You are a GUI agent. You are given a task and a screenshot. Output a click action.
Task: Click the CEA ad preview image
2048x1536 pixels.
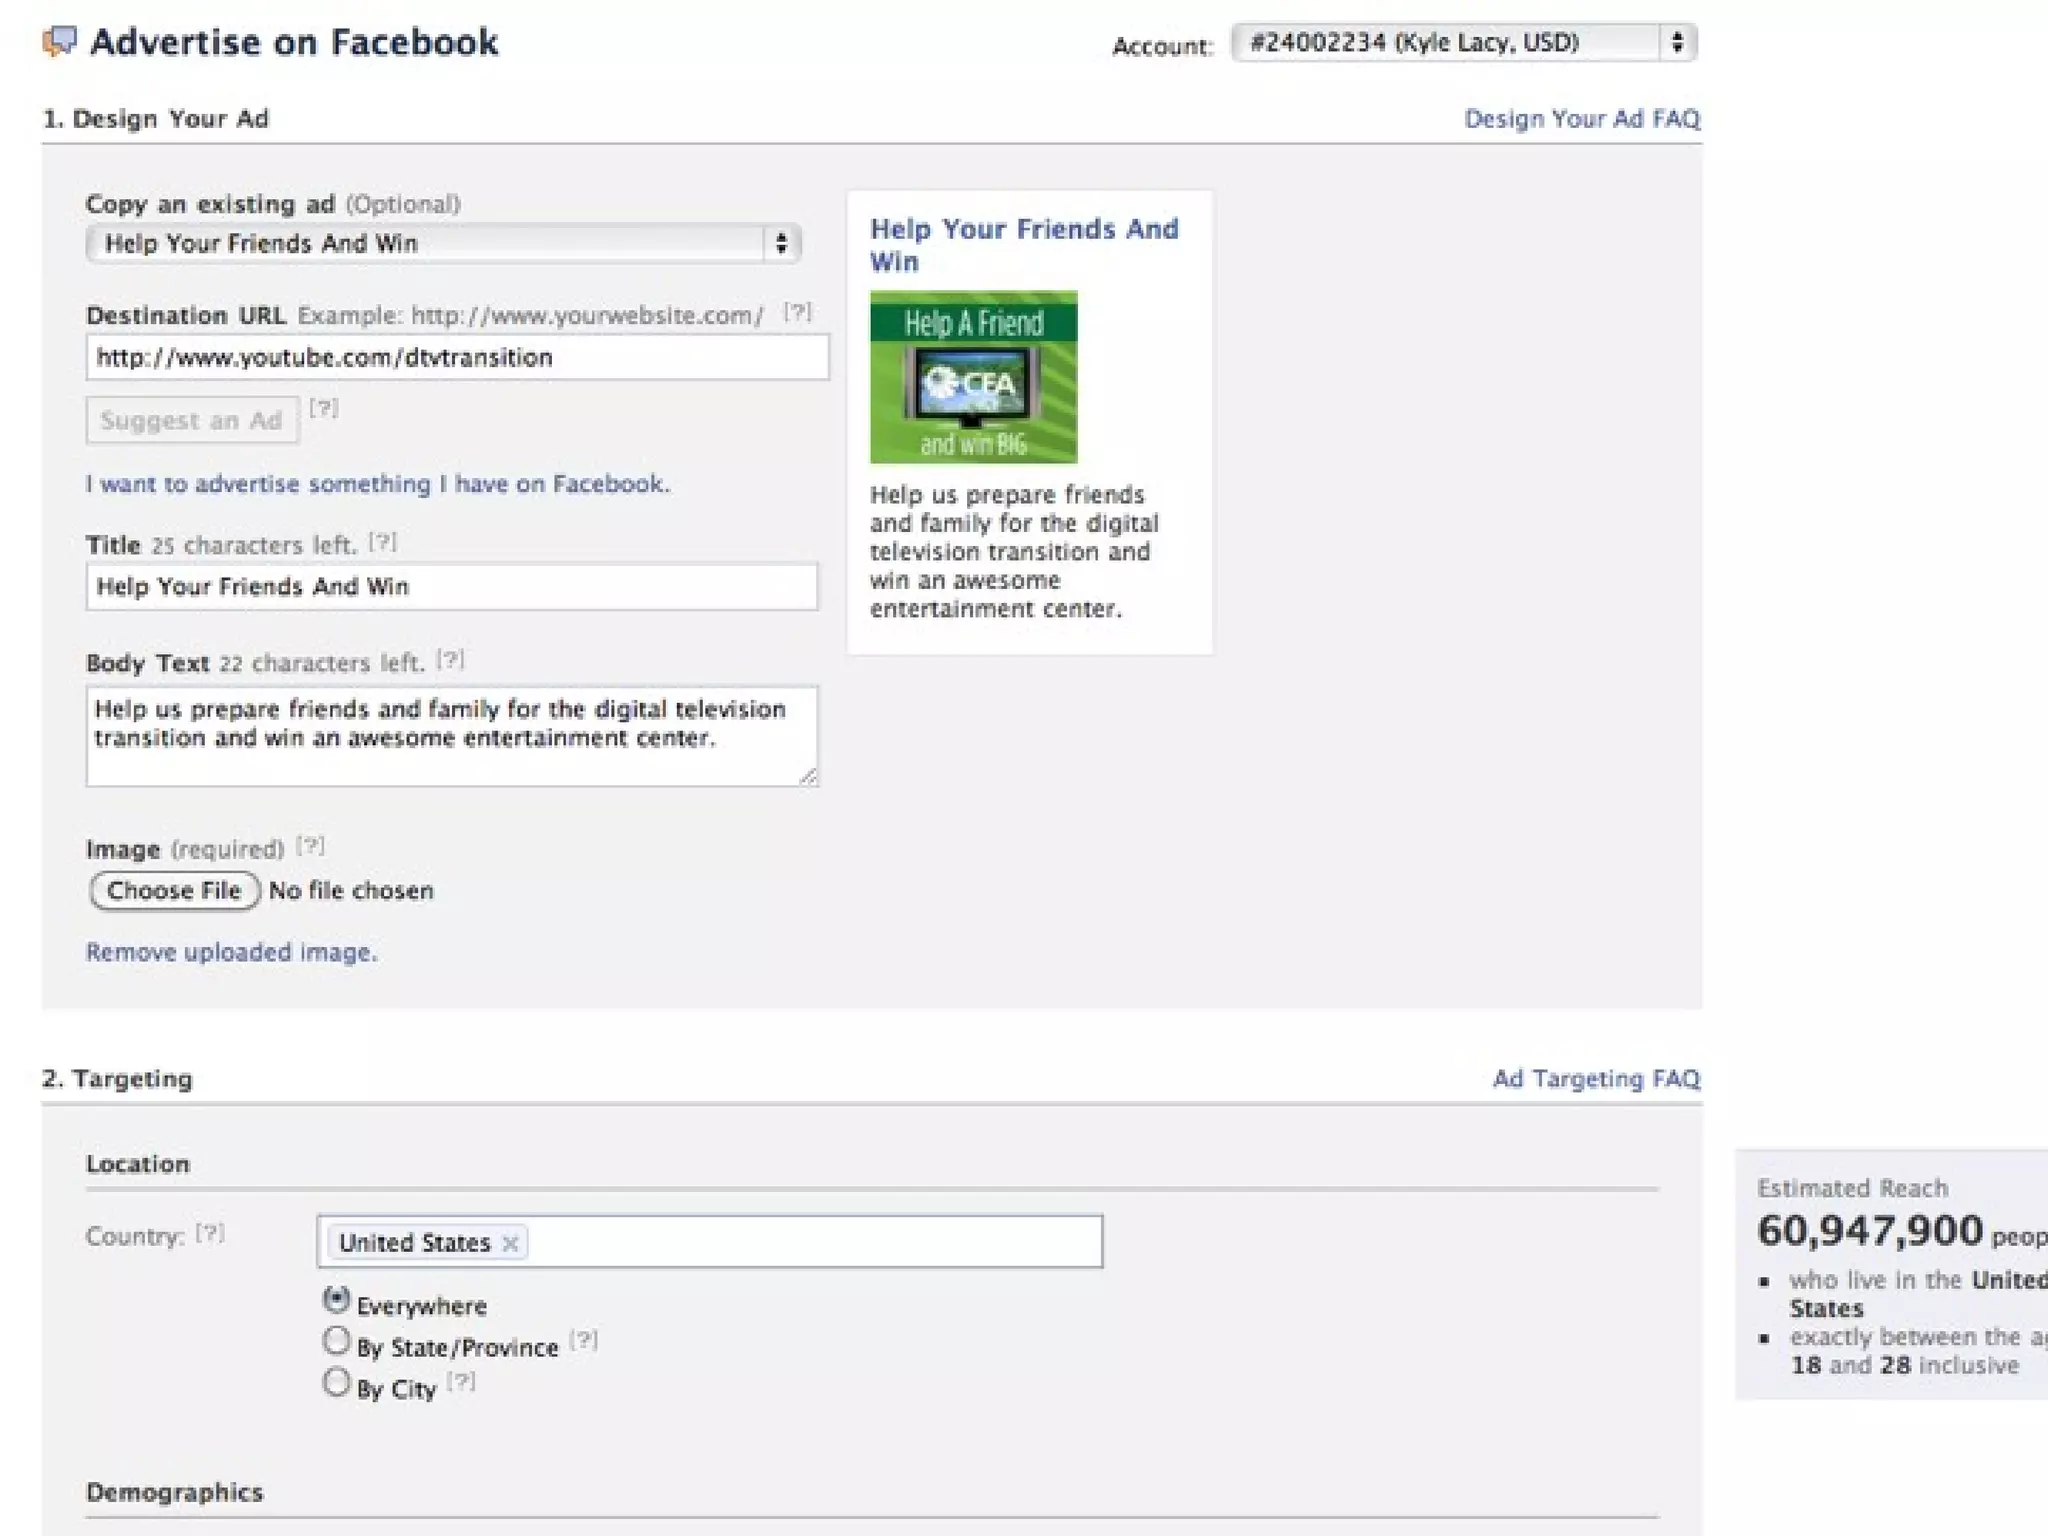pos(973,377)
